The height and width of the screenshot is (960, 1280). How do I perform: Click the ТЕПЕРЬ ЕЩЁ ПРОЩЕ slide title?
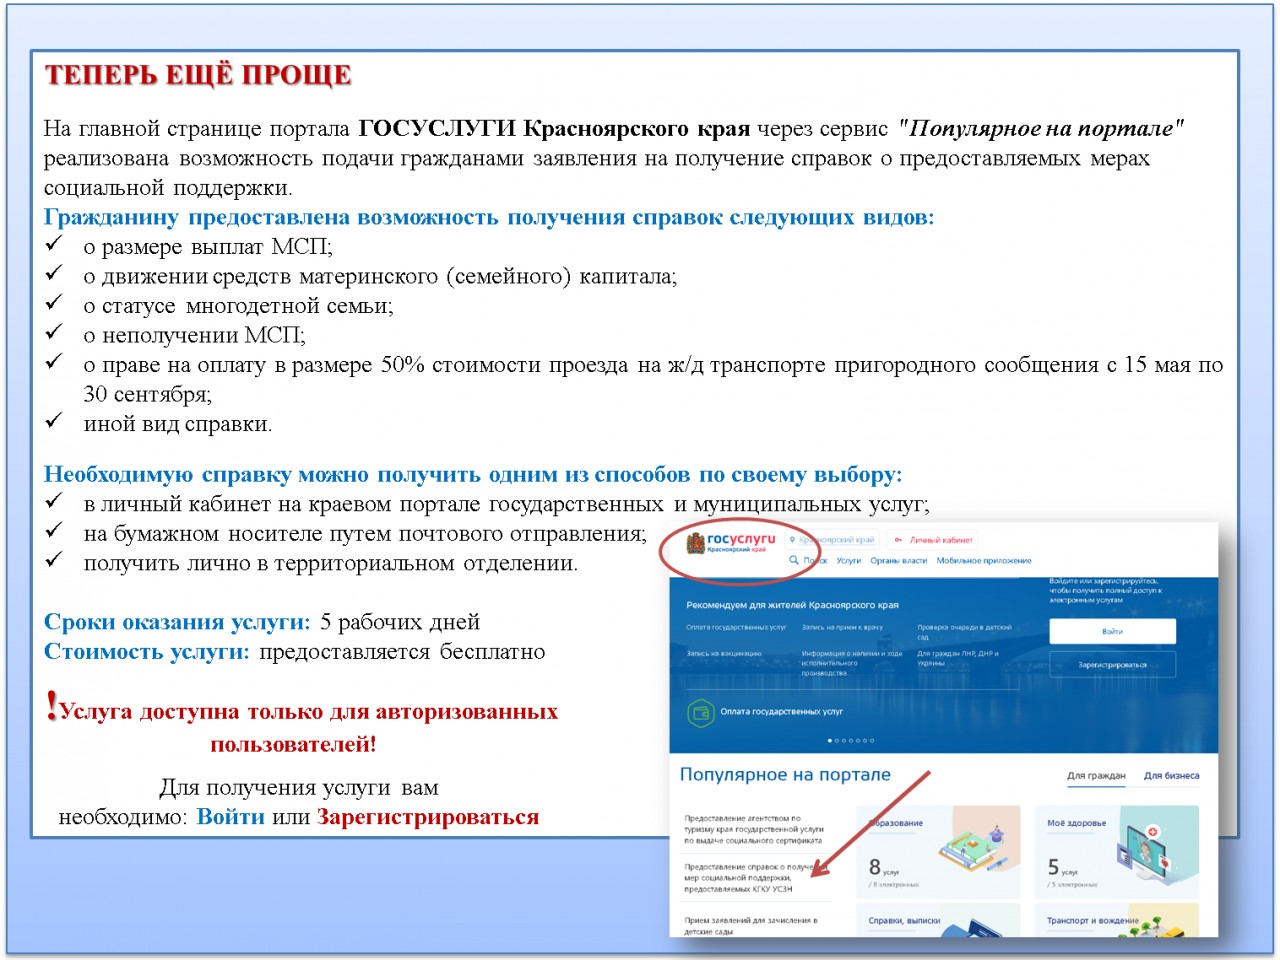click(x=198, y=75)
